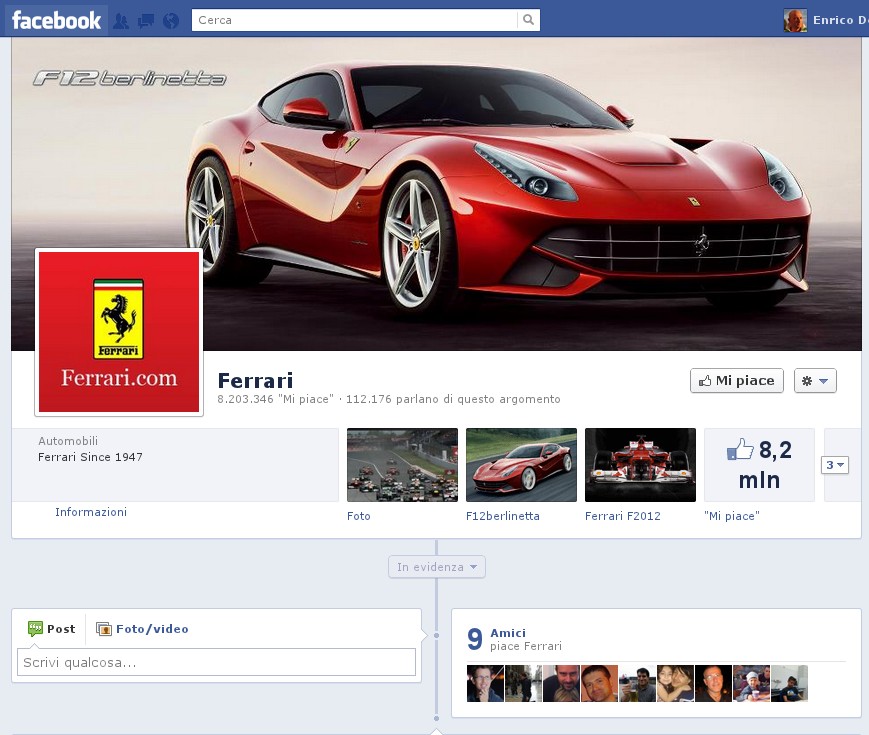Select the Foto/video tab

(142, 629)
